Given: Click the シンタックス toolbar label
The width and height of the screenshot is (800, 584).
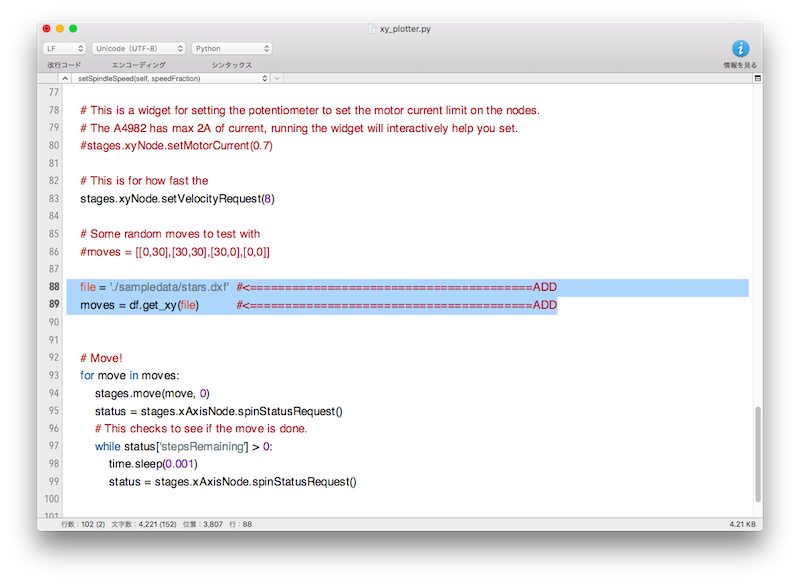Looking at the screenshot, I should (x=232, y=65).
